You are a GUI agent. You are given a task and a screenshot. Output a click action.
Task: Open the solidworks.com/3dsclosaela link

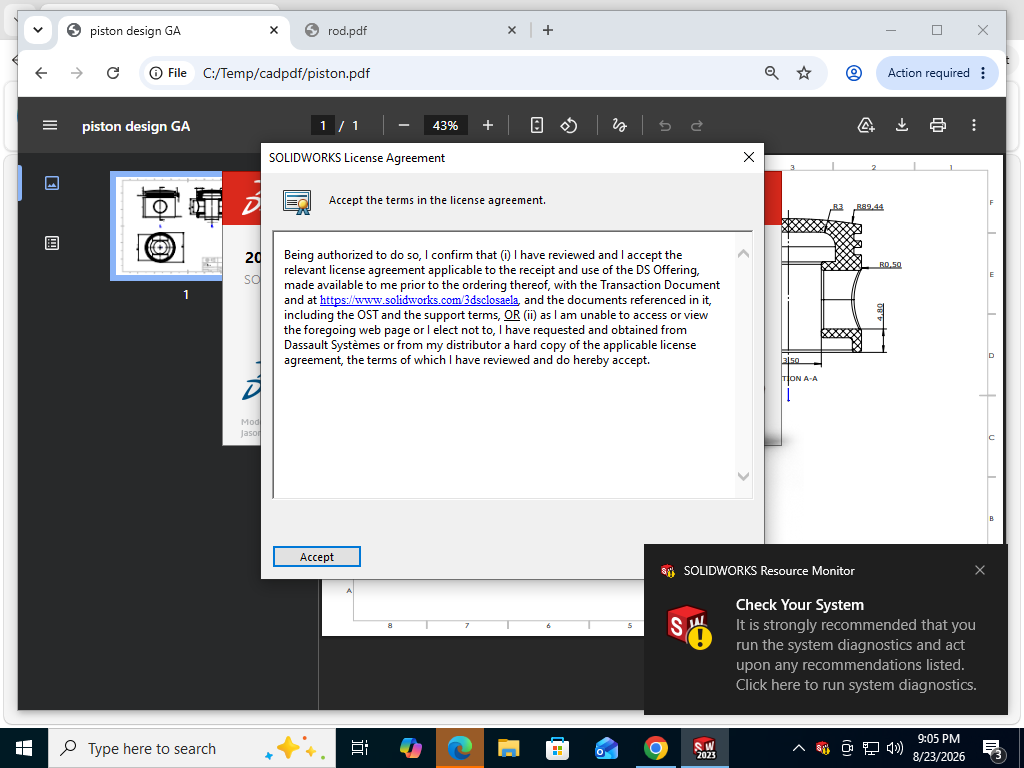click(419, 300)
